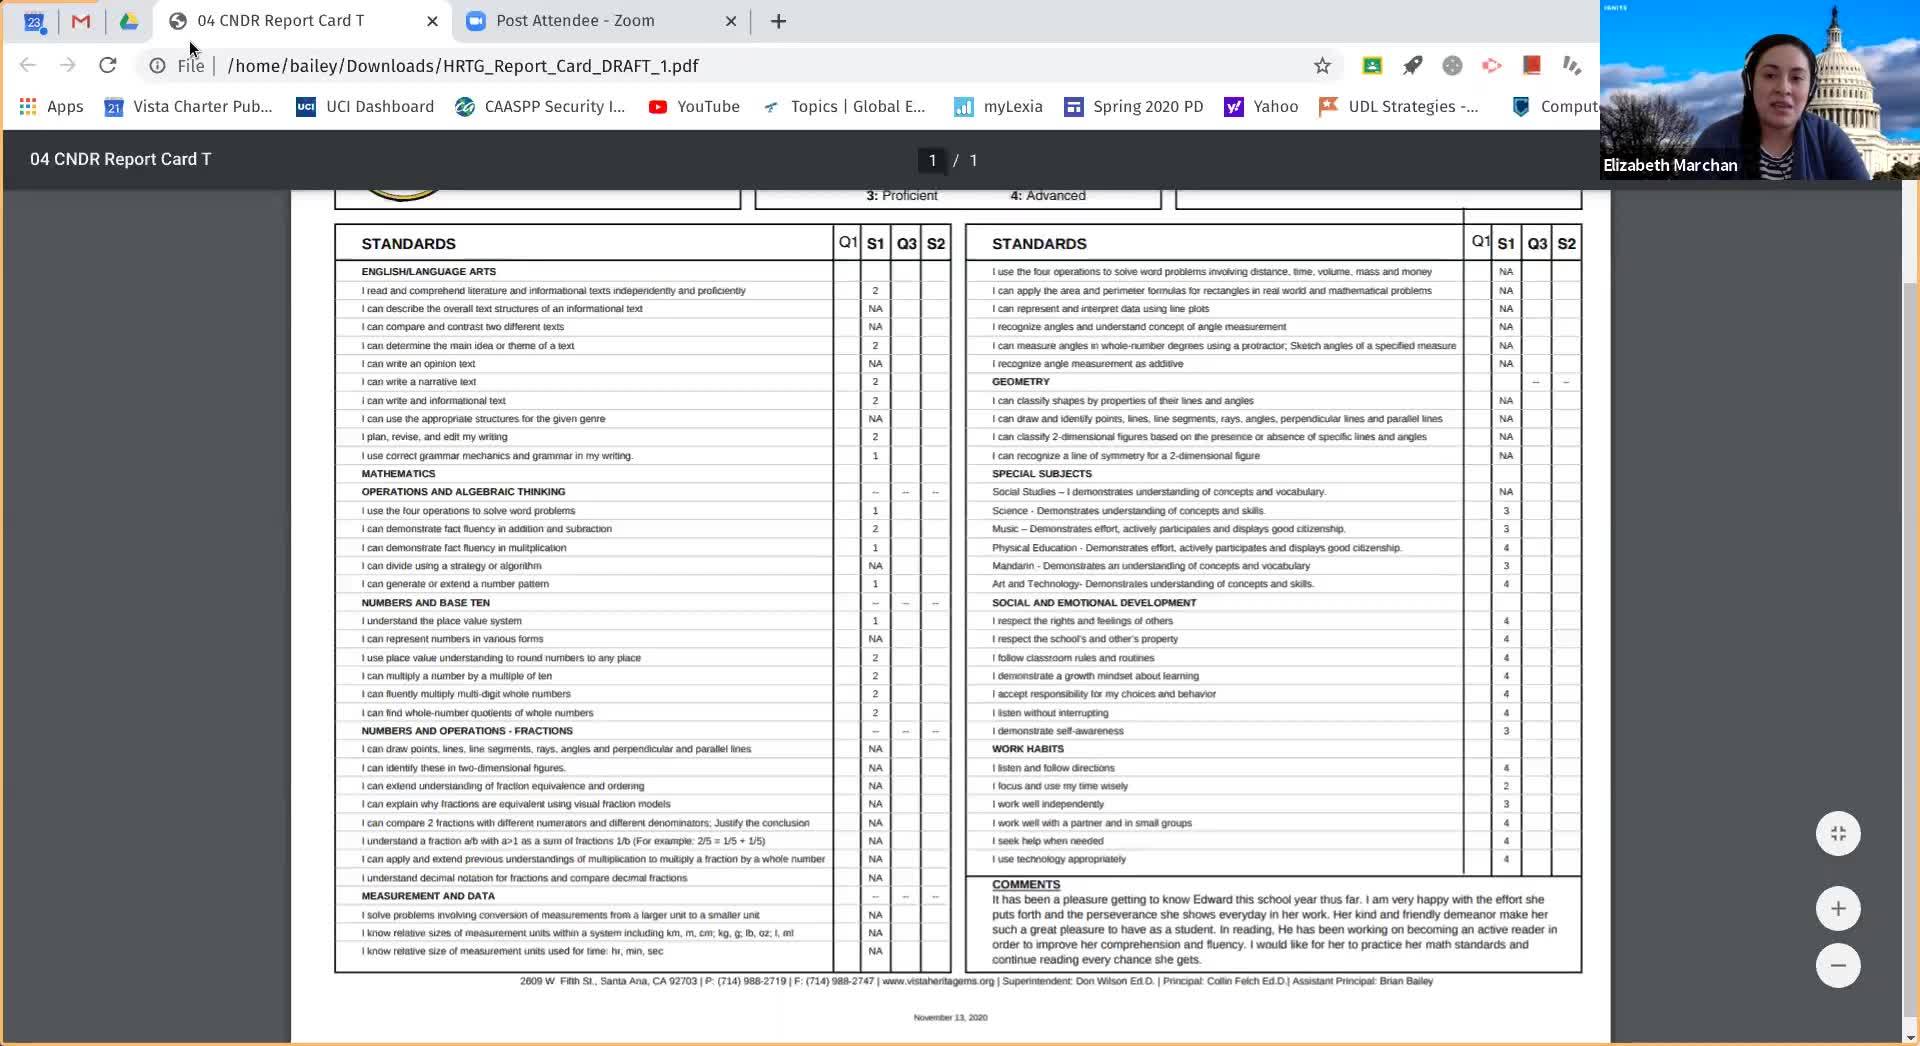The image size is (1920, 1046).
Task: Bookmark this page with the star icon
Action: tap(1322, 65)
